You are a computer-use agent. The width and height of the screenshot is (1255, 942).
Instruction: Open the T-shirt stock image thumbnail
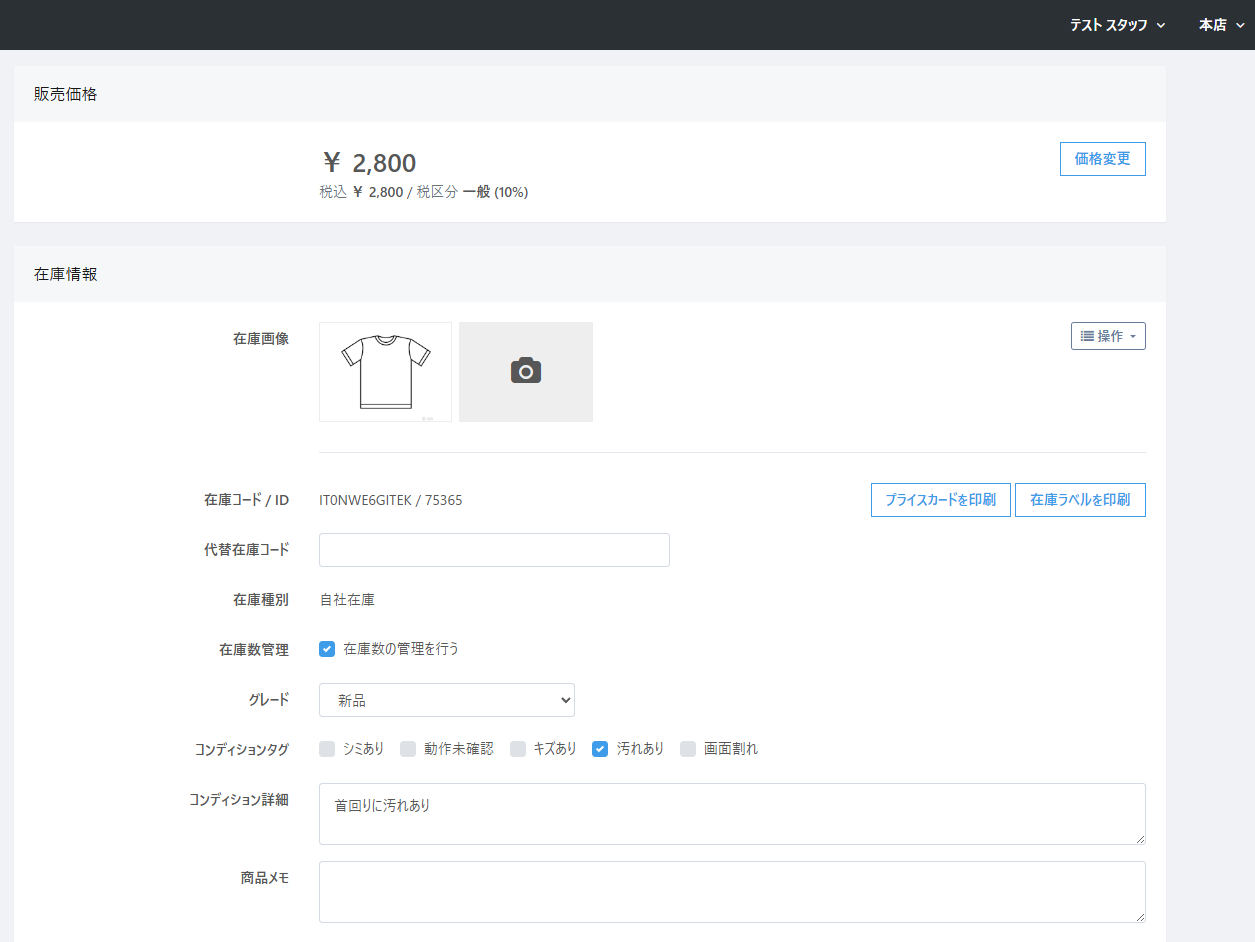pyautogui.click(x=385, y=372)
